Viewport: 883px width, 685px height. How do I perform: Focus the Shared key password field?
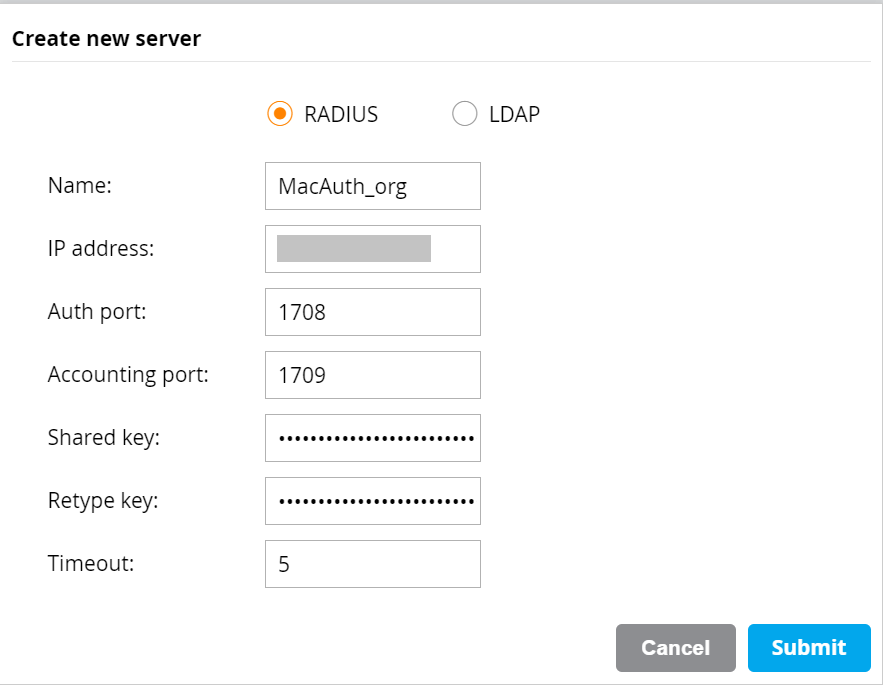click(372, 438)
